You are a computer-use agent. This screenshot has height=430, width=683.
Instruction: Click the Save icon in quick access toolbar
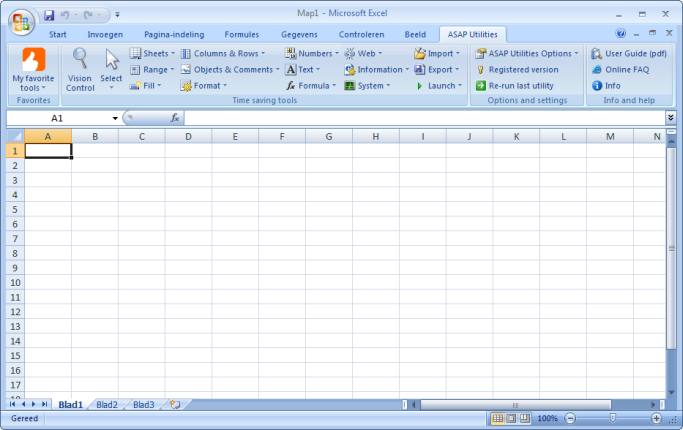click(x=49, y=15)
